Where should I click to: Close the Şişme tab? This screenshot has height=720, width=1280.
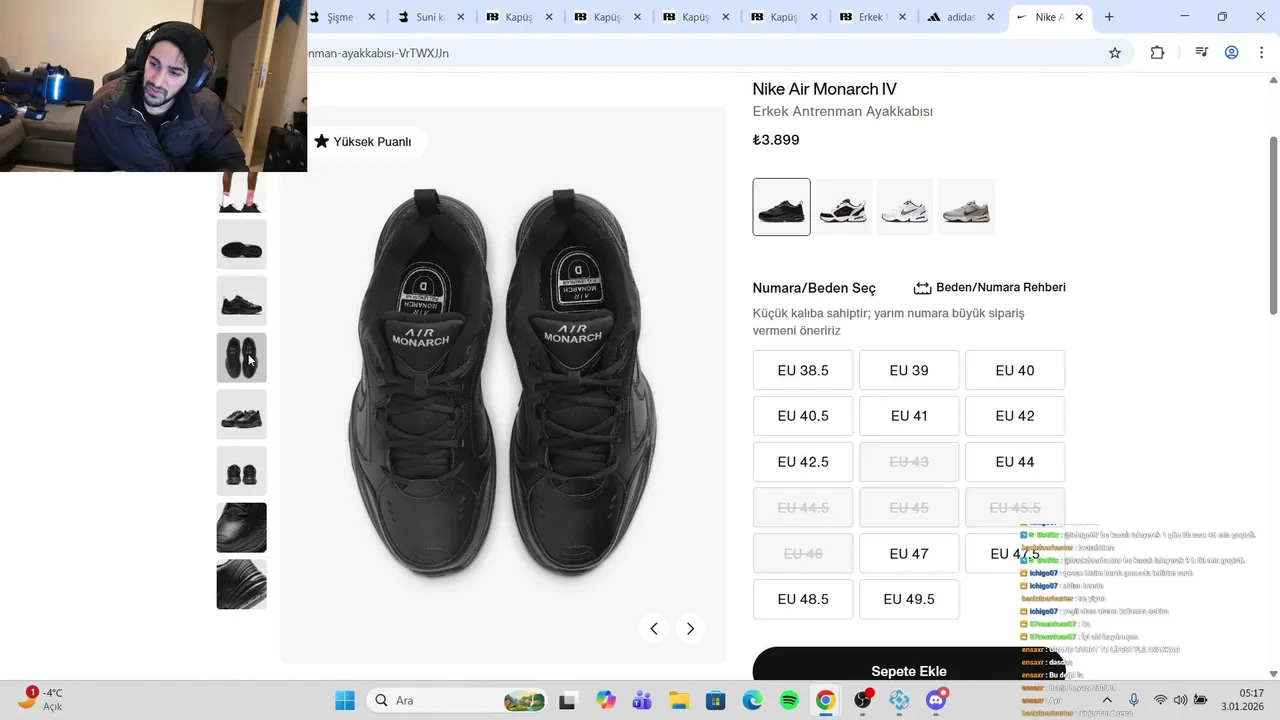coord(372,17)
